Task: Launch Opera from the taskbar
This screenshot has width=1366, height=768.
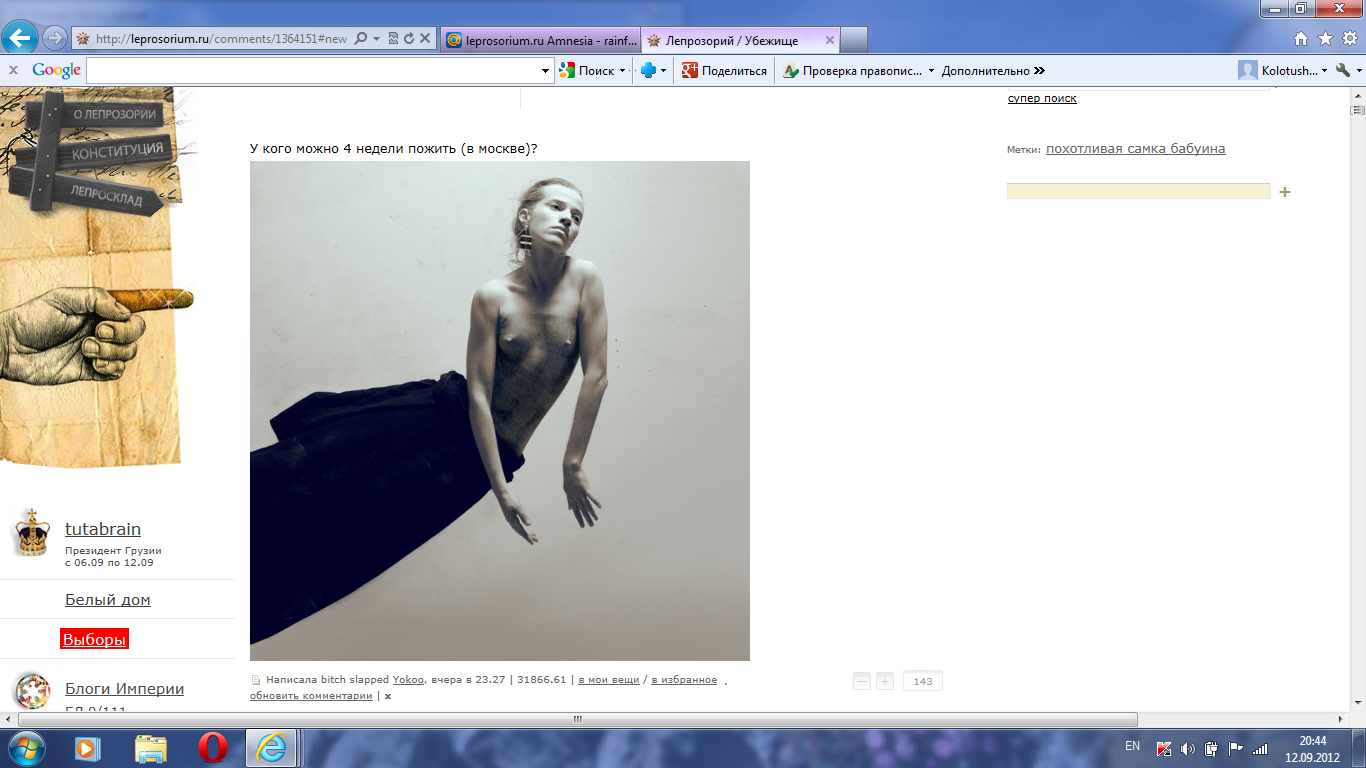Action: click(x=212, y=747)
